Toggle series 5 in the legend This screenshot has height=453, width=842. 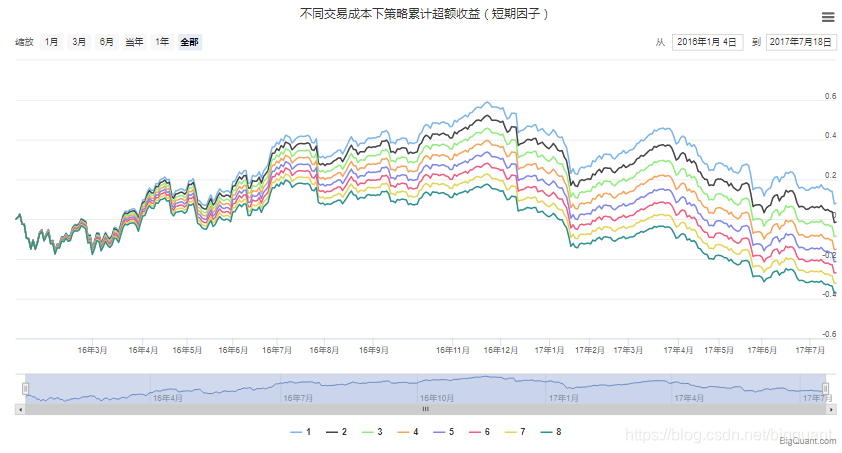(x=444, y=432)
